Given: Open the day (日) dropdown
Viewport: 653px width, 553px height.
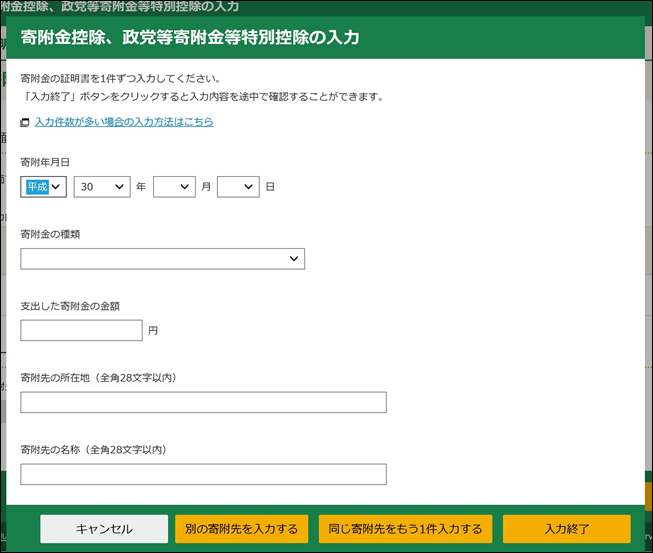Looking at the screenshot, I should point(238,187).
